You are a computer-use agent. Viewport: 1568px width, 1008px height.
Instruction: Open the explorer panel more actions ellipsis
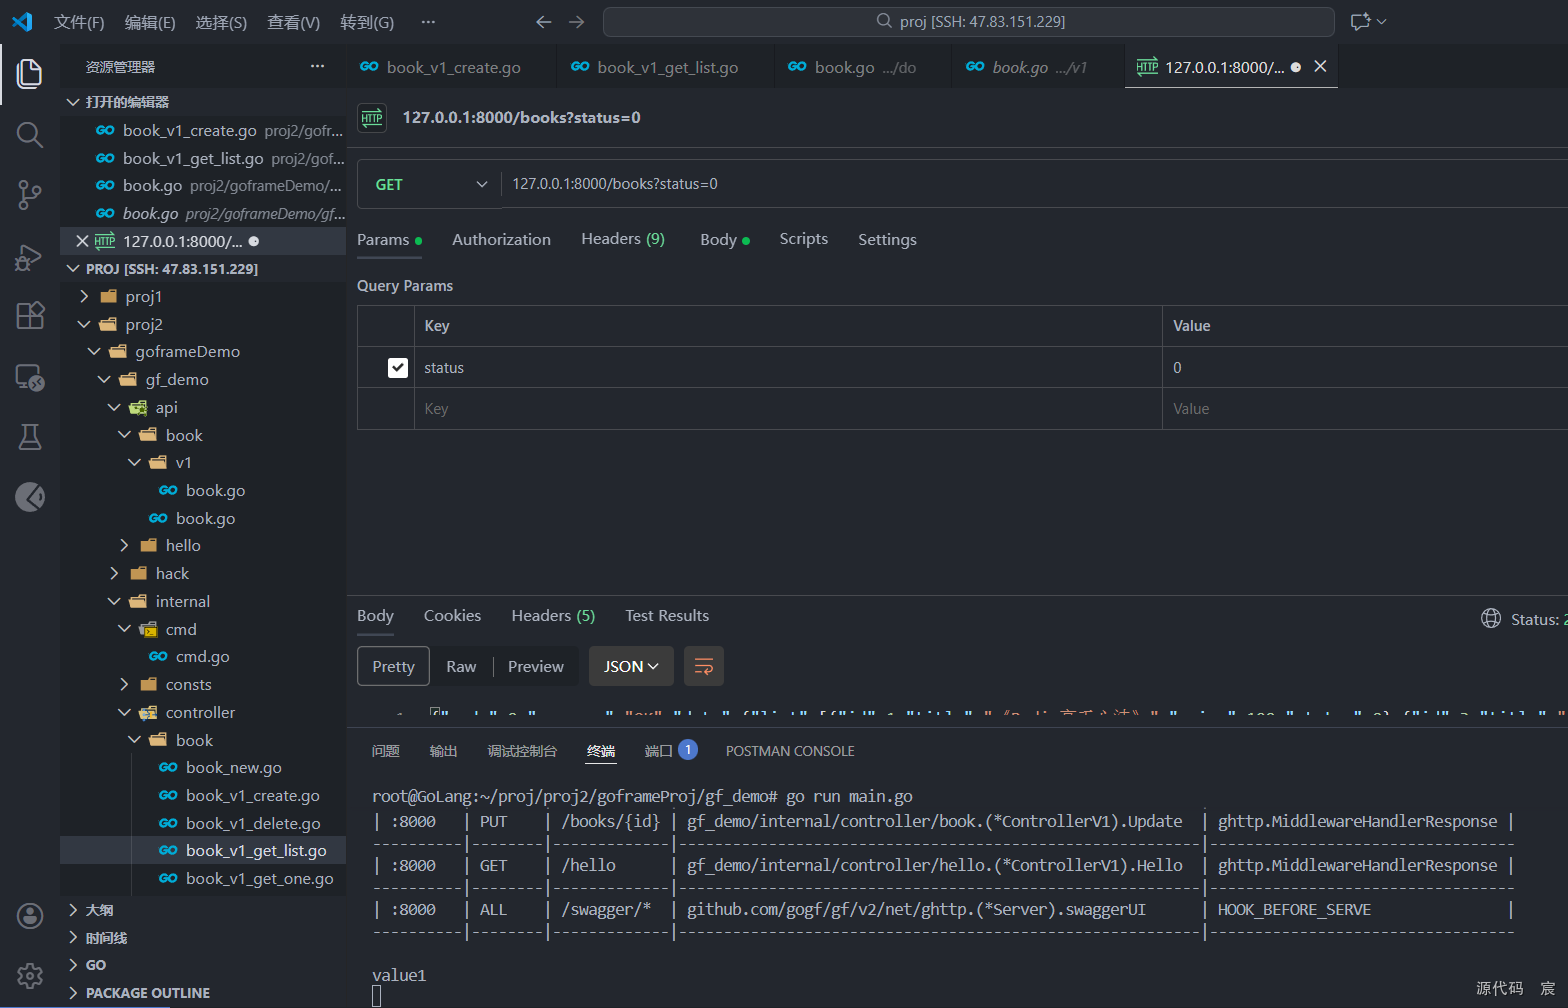[x=317, y=66]
